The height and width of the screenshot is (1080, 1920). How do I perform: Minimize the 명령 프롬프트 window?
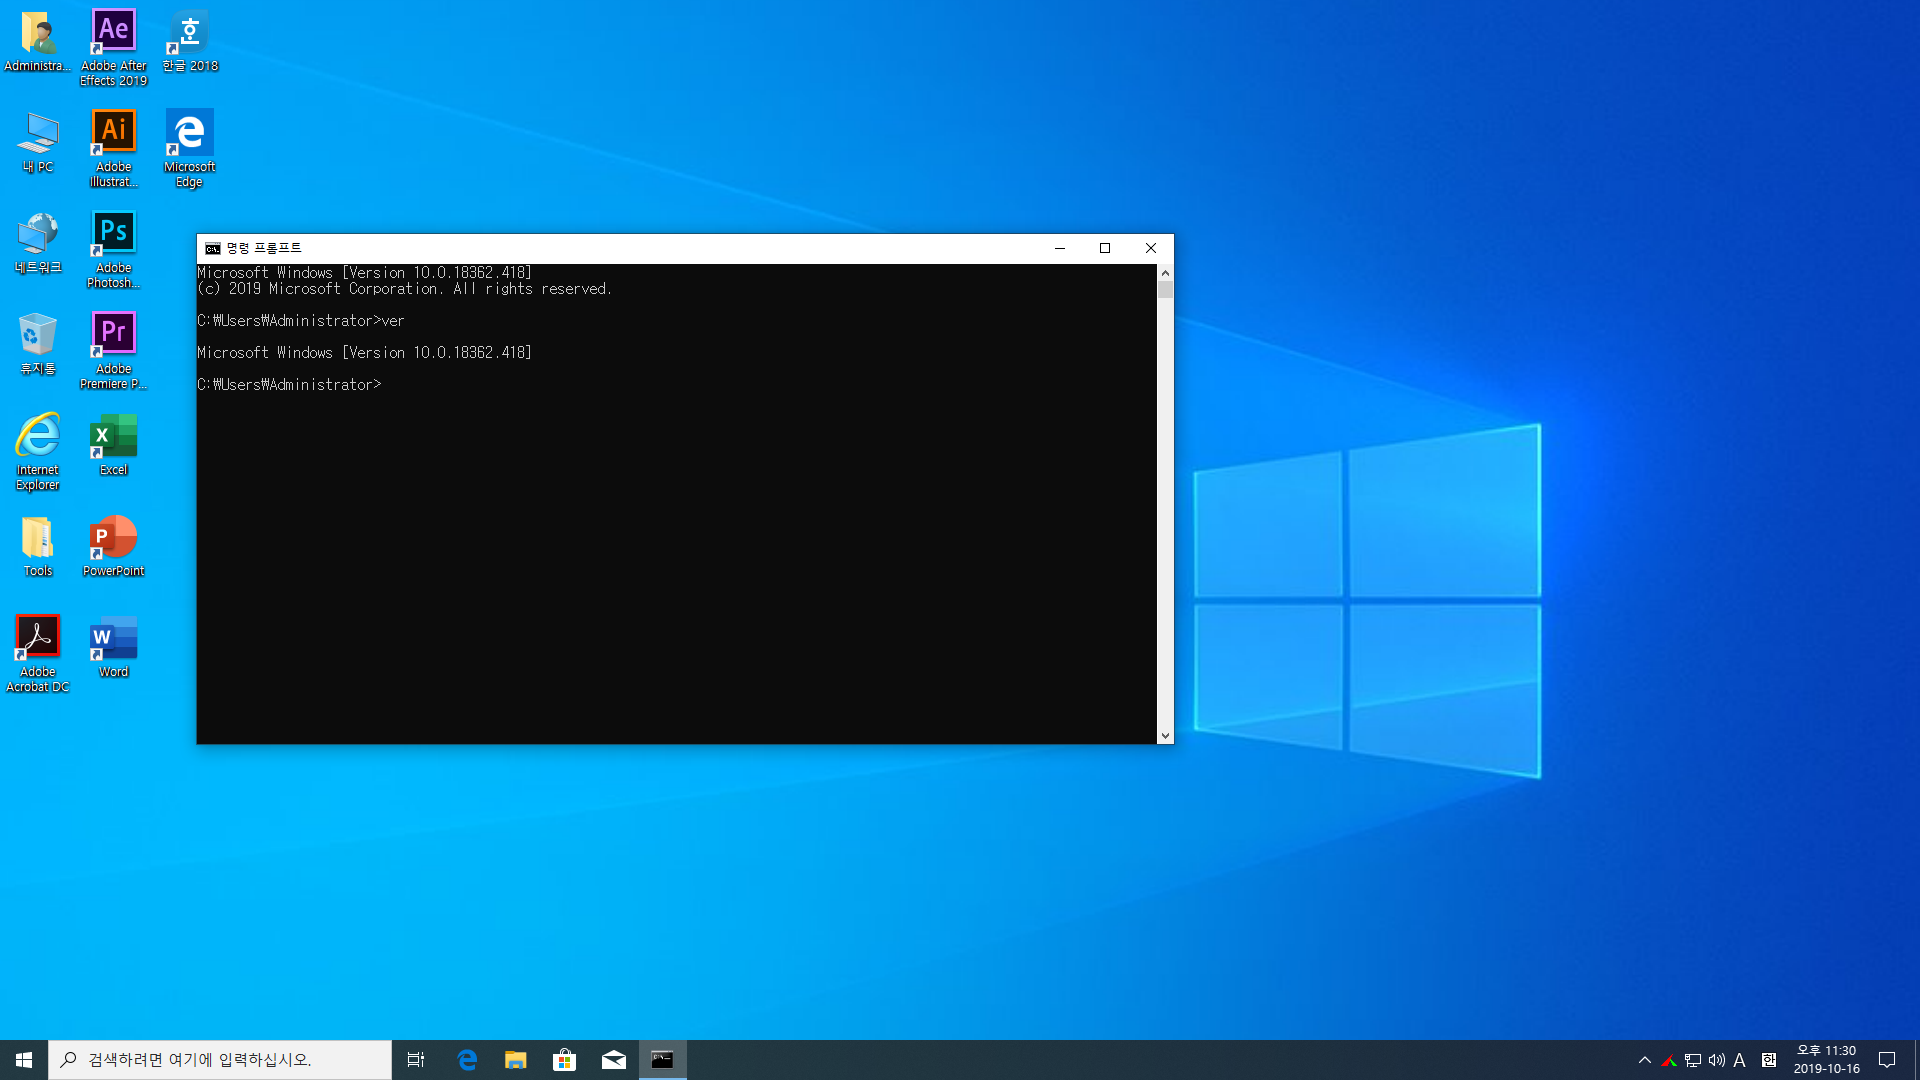[x=1060, y=248]
